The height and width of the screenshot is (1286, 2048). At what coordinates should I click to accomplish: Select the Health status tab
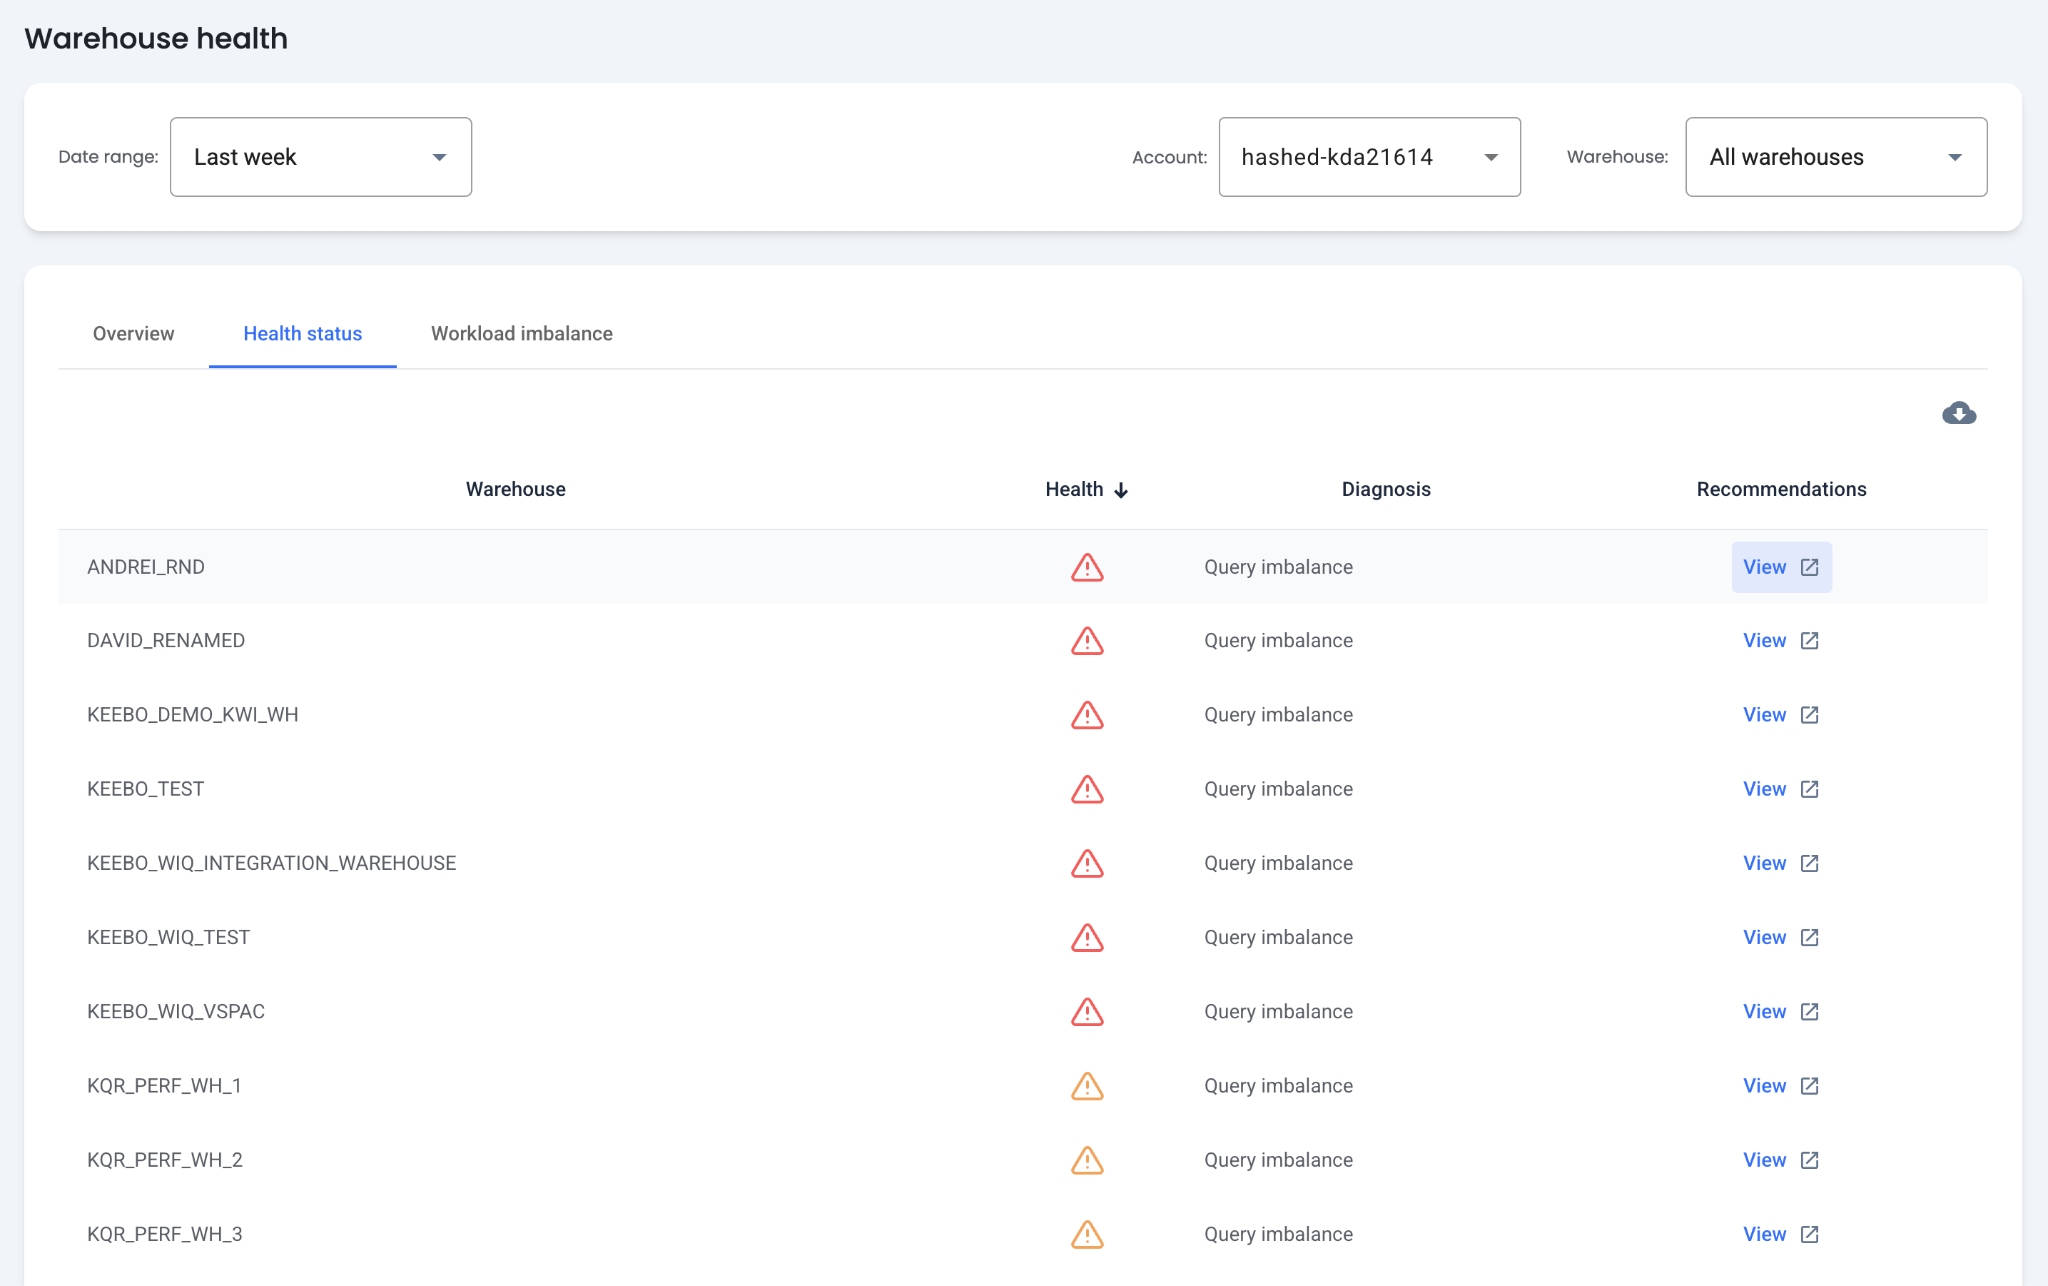pyautogui.click(x=302, y=334)
